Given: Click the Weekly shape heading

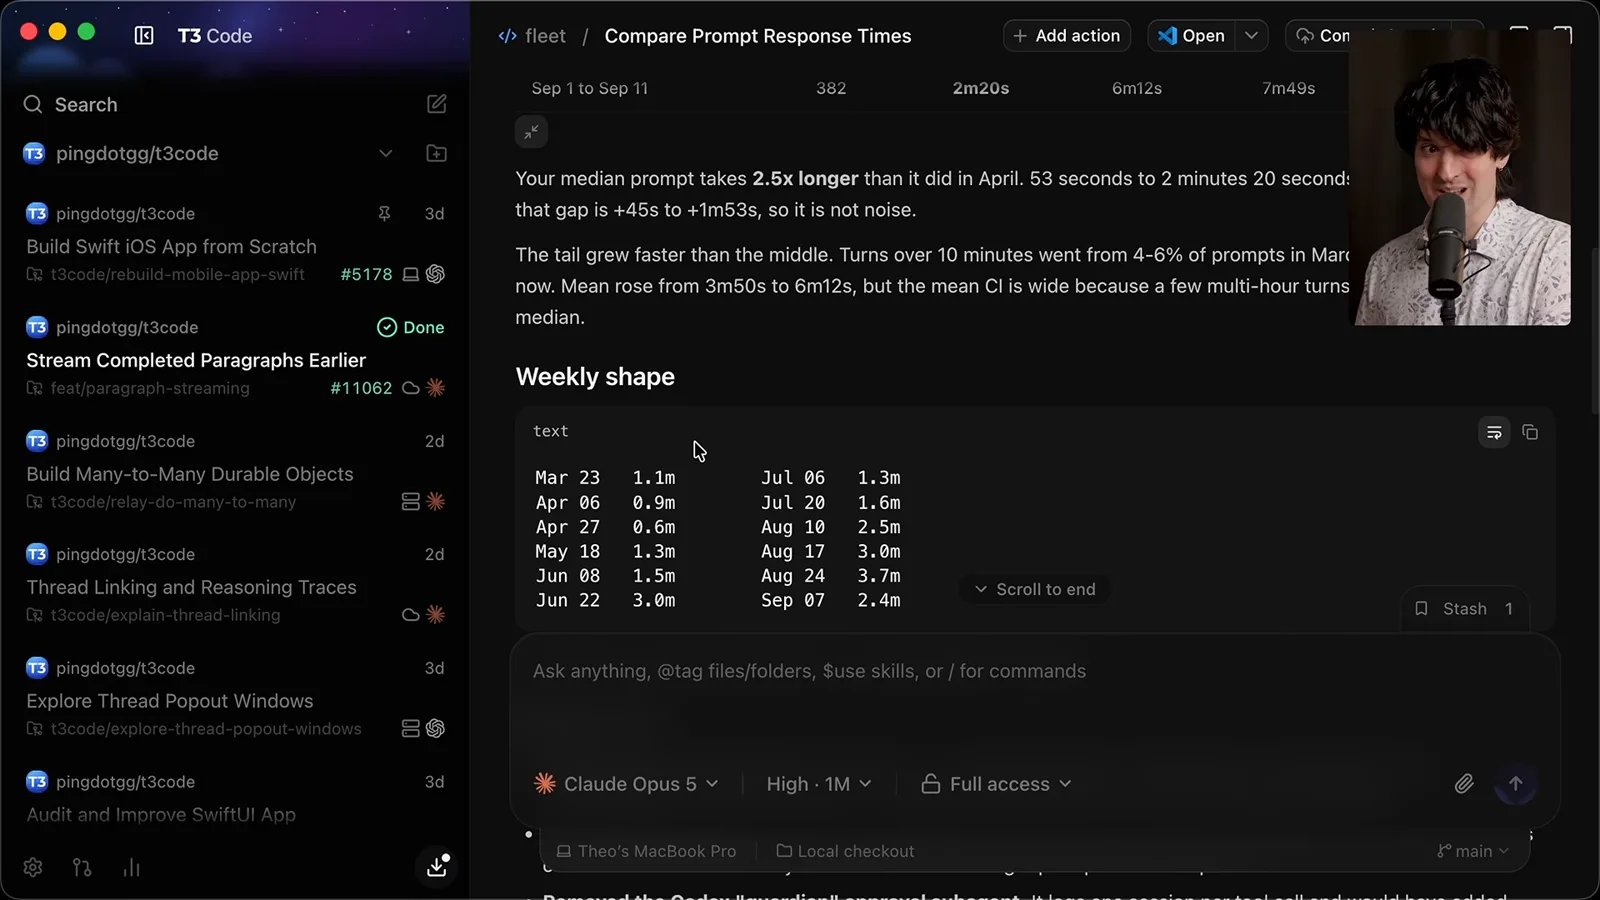Looking at the screenshot, I should point(595,377).
